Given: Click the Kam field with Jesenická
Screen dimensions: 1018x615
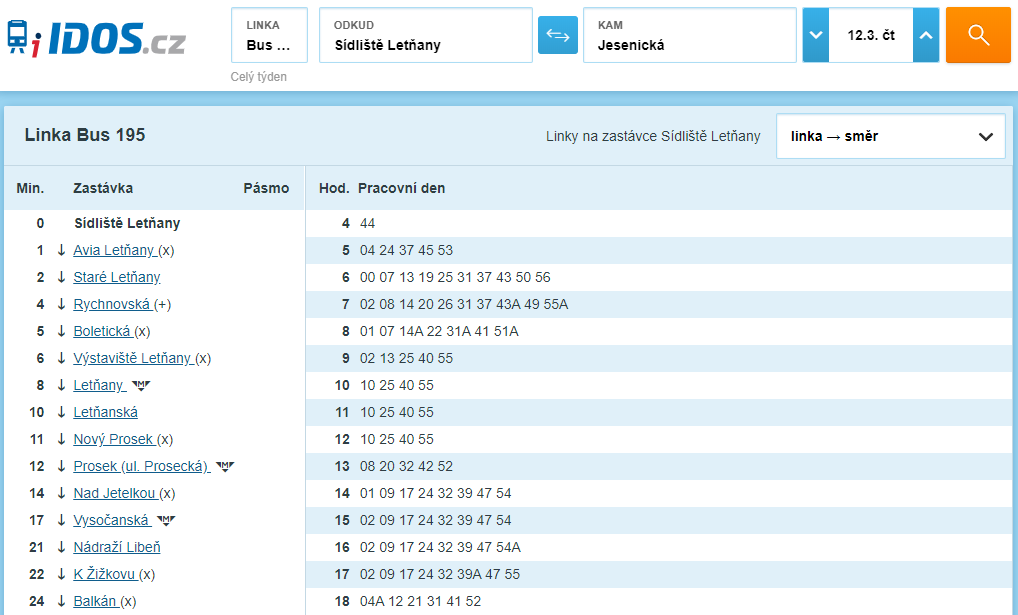Looking at the screenshot, I should coord(689,35).
